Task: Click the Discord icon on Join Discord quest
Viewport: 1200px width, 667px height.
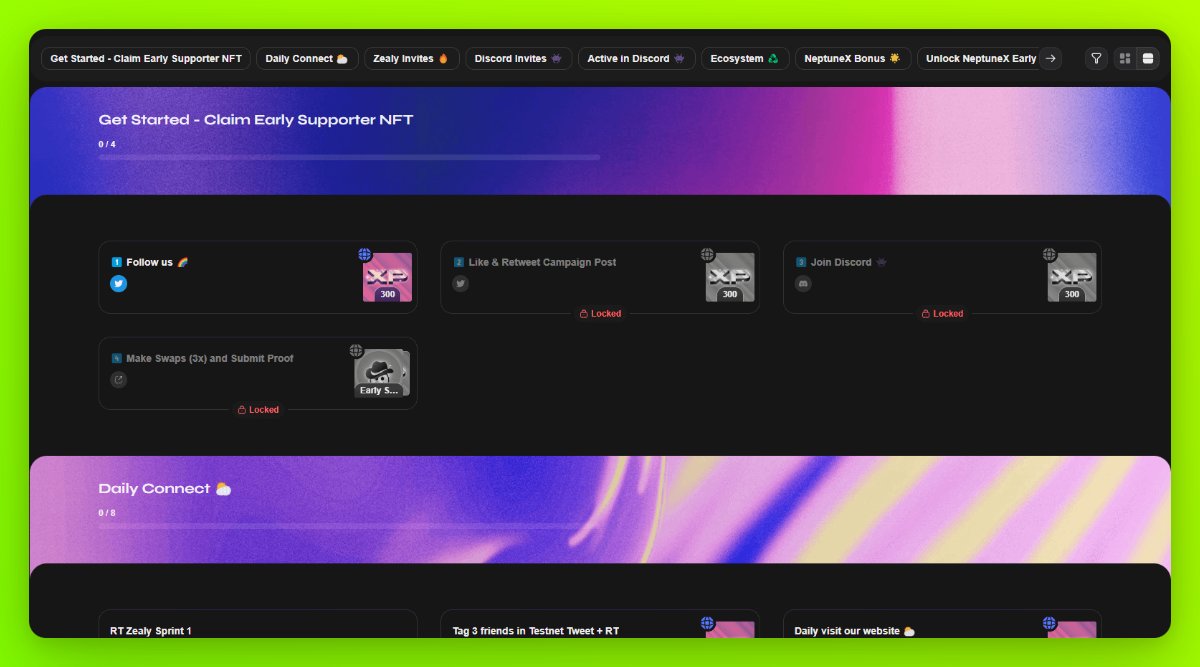Action: pyautogui.click(x=803, y=284)
